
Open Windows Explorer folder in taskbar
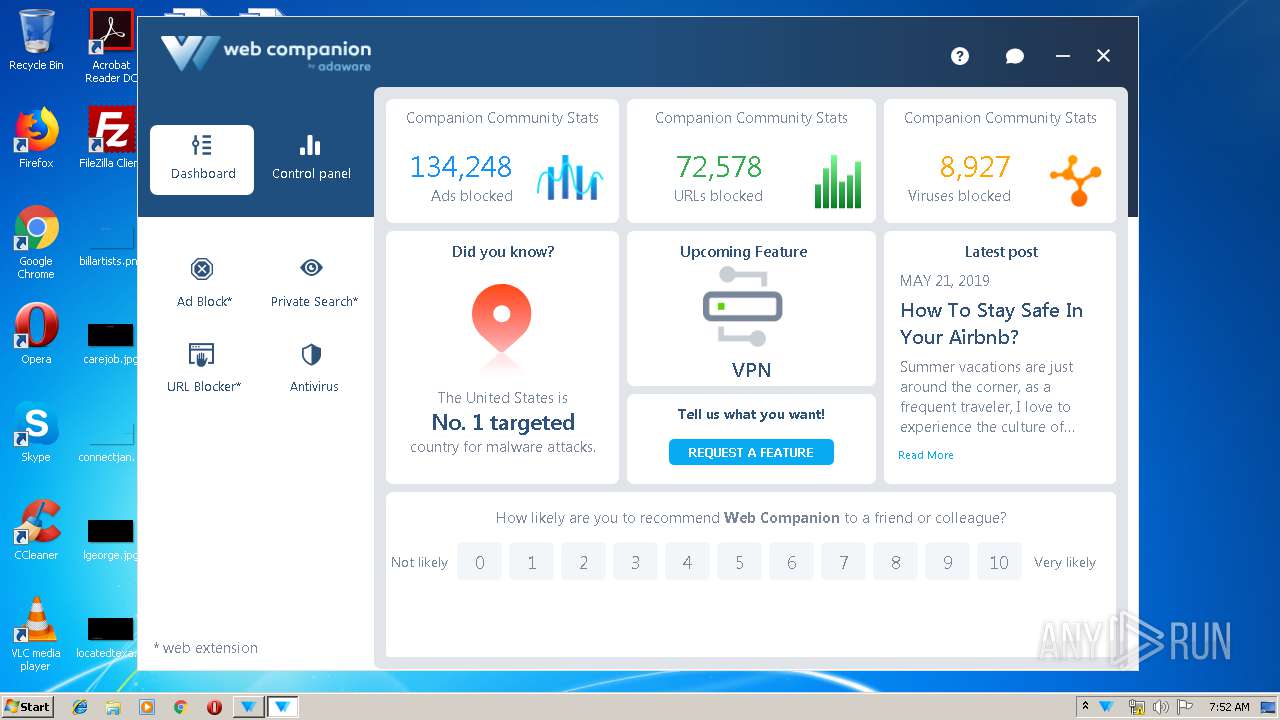point(113,707)
